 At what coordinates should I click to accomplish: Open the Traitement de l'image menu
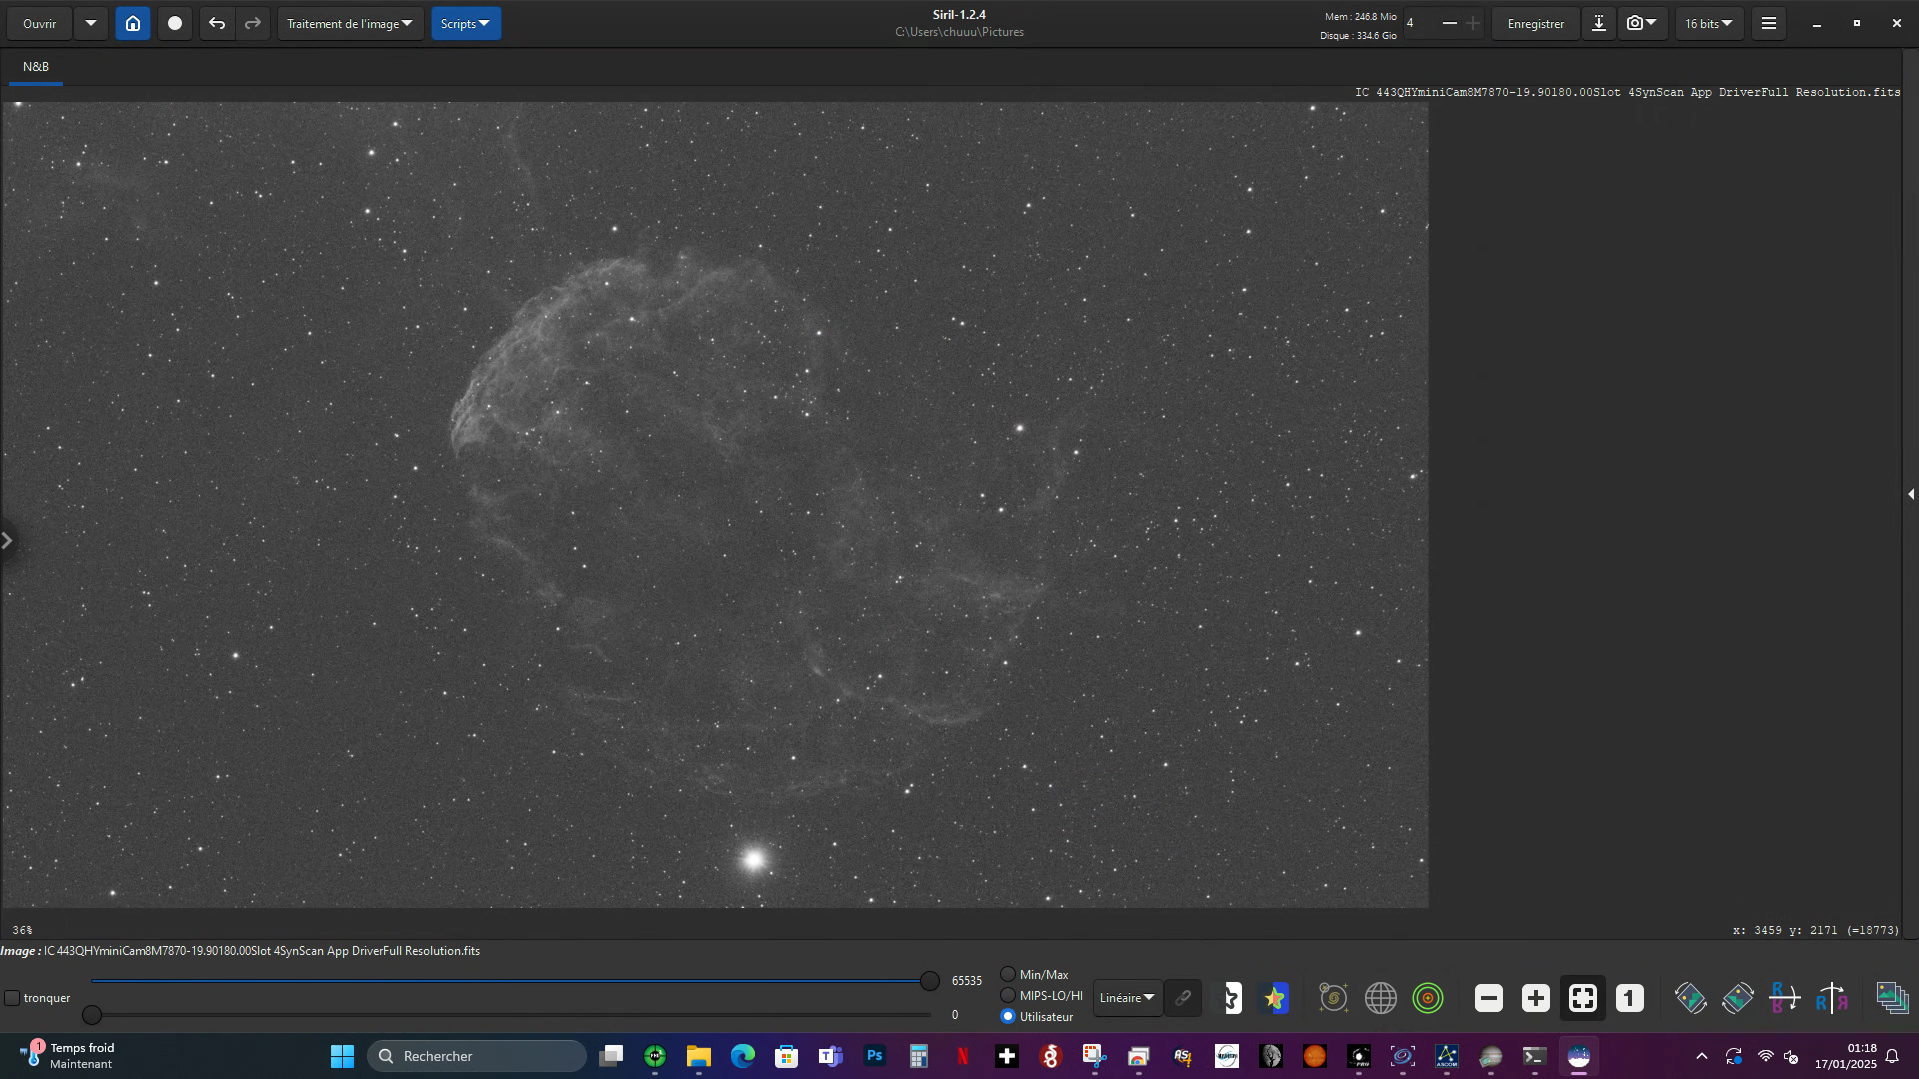[350, 23]
